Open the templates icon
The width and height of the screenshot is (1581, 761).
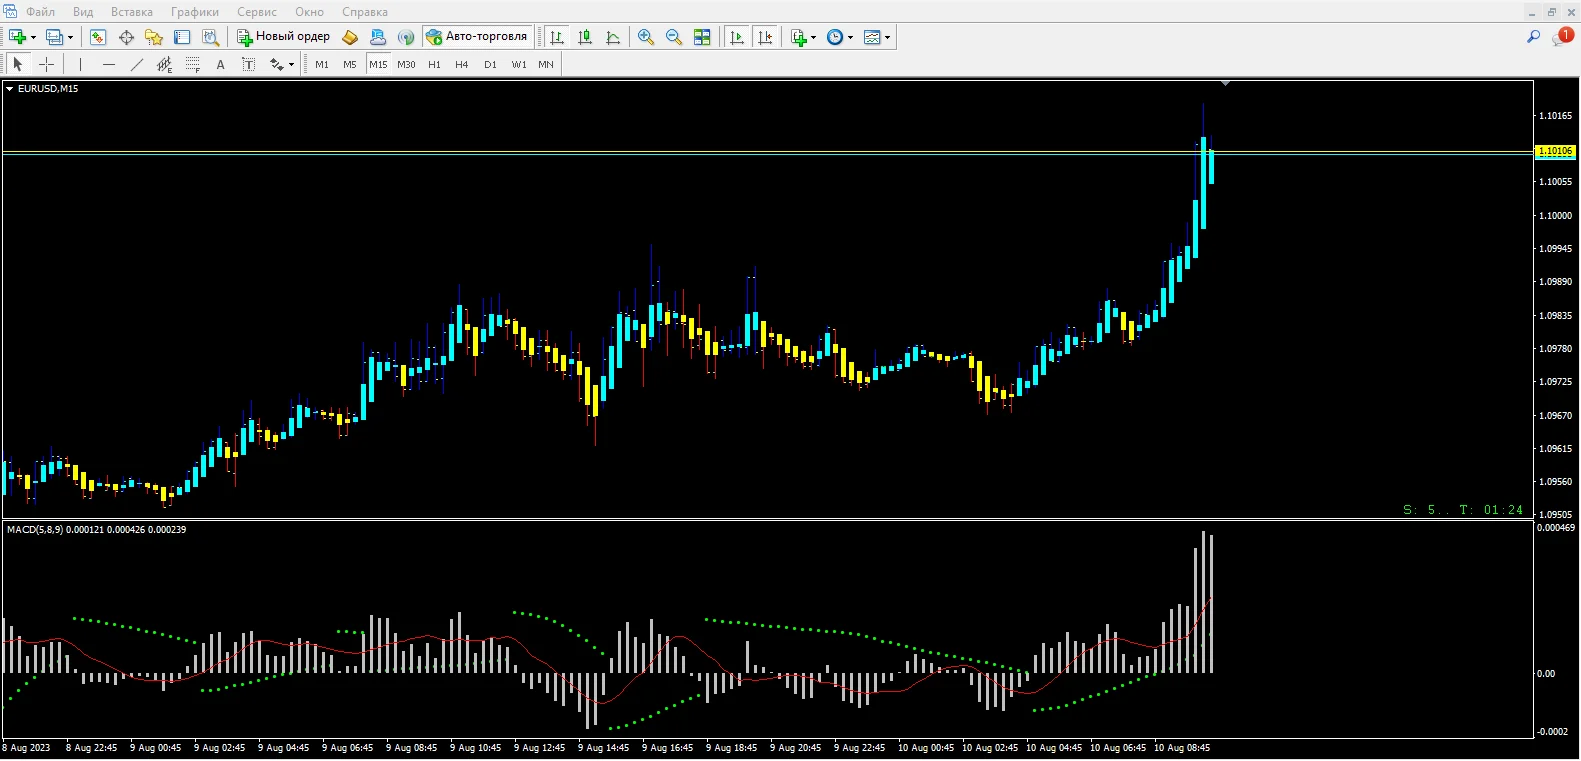click(872, 37)
